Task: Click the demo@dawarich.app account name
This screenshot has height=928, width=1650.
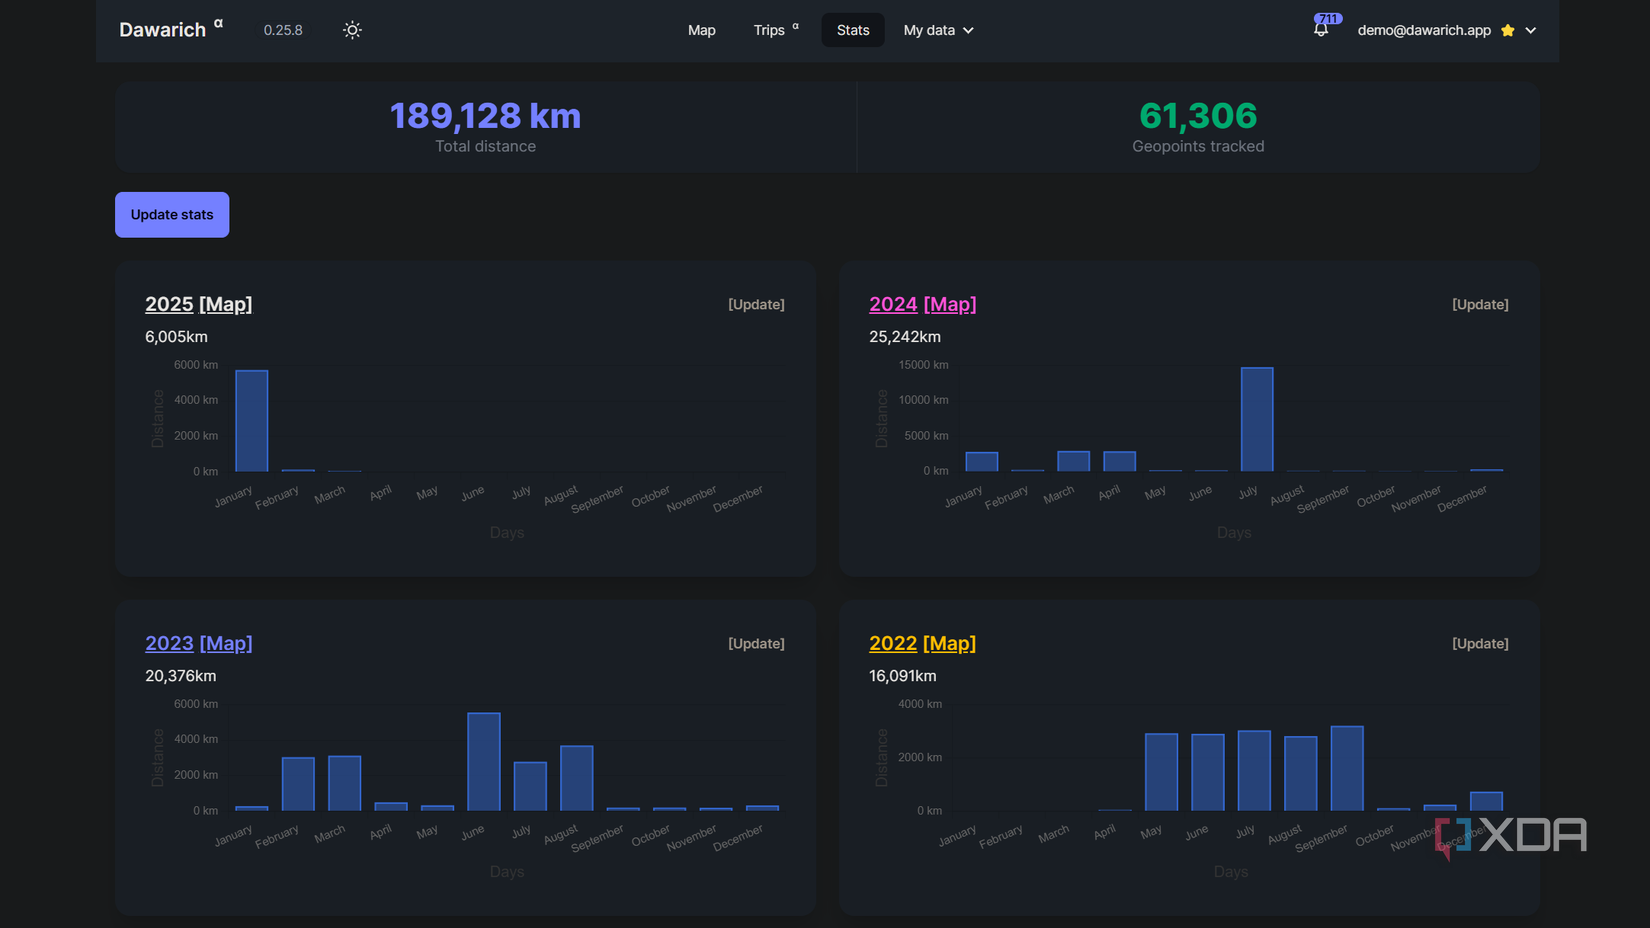Action: point(1424,30)
